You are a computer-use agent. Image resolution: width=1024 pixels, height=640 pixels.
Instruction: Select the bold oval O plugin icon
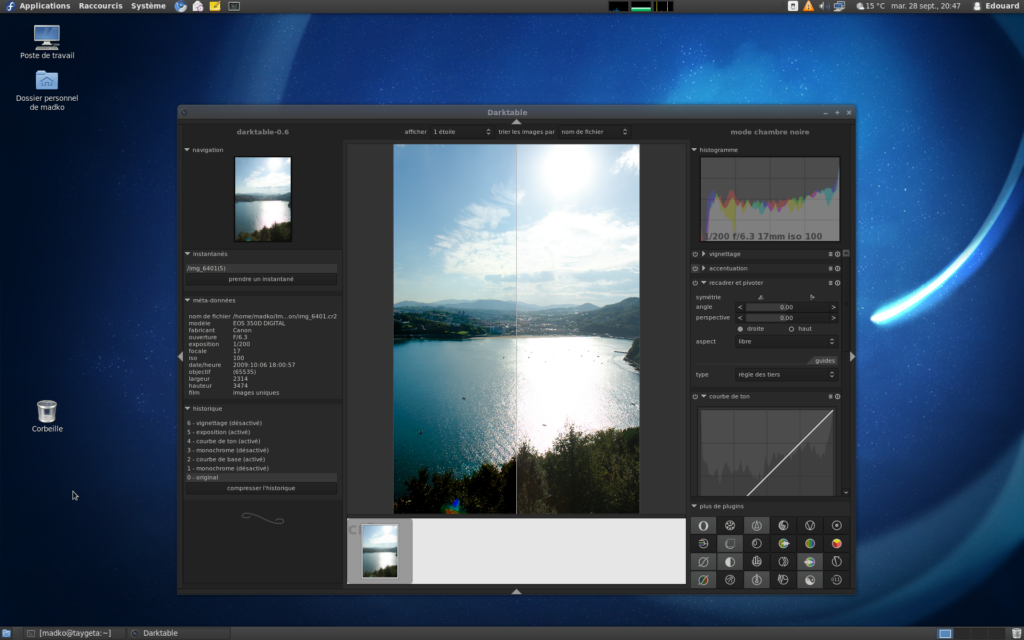click(x=703, y=525)
